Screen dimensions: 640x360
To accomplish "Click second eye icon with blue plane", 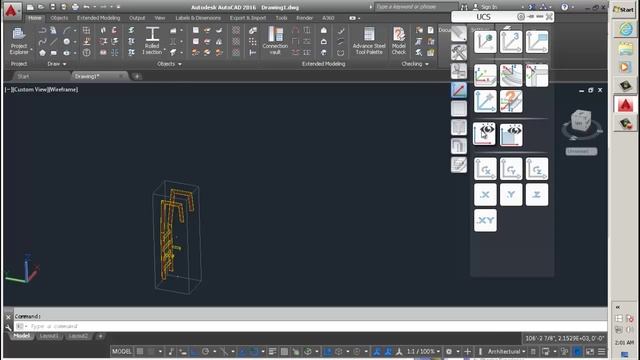I will coord(511,134).
